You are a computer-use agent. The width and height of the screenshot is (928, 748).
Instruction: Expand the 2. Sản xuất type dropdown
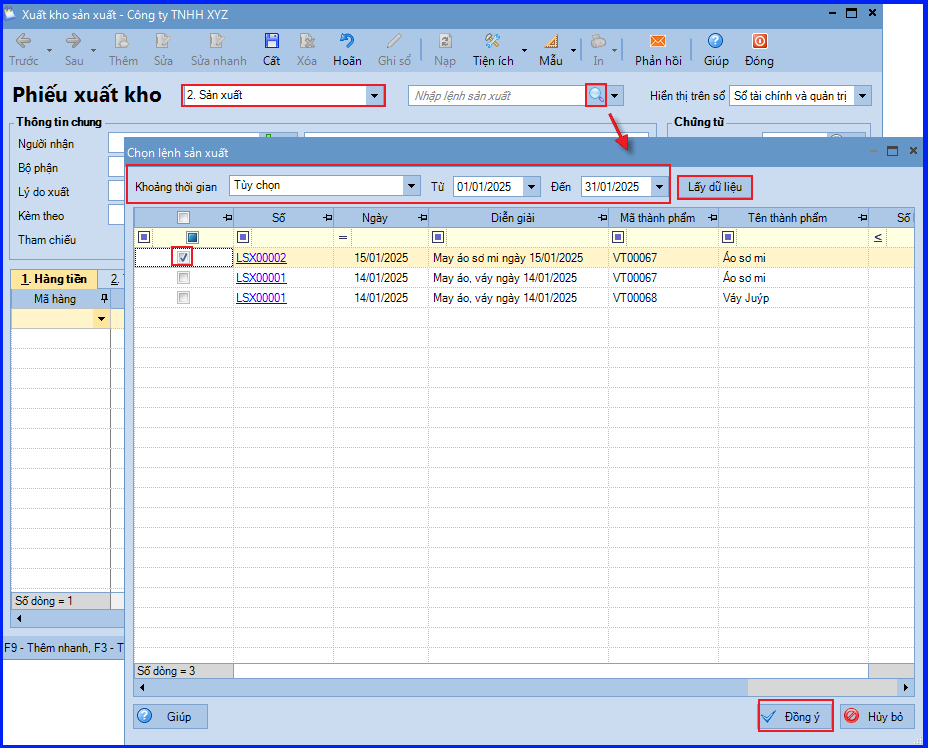[374, 95]
